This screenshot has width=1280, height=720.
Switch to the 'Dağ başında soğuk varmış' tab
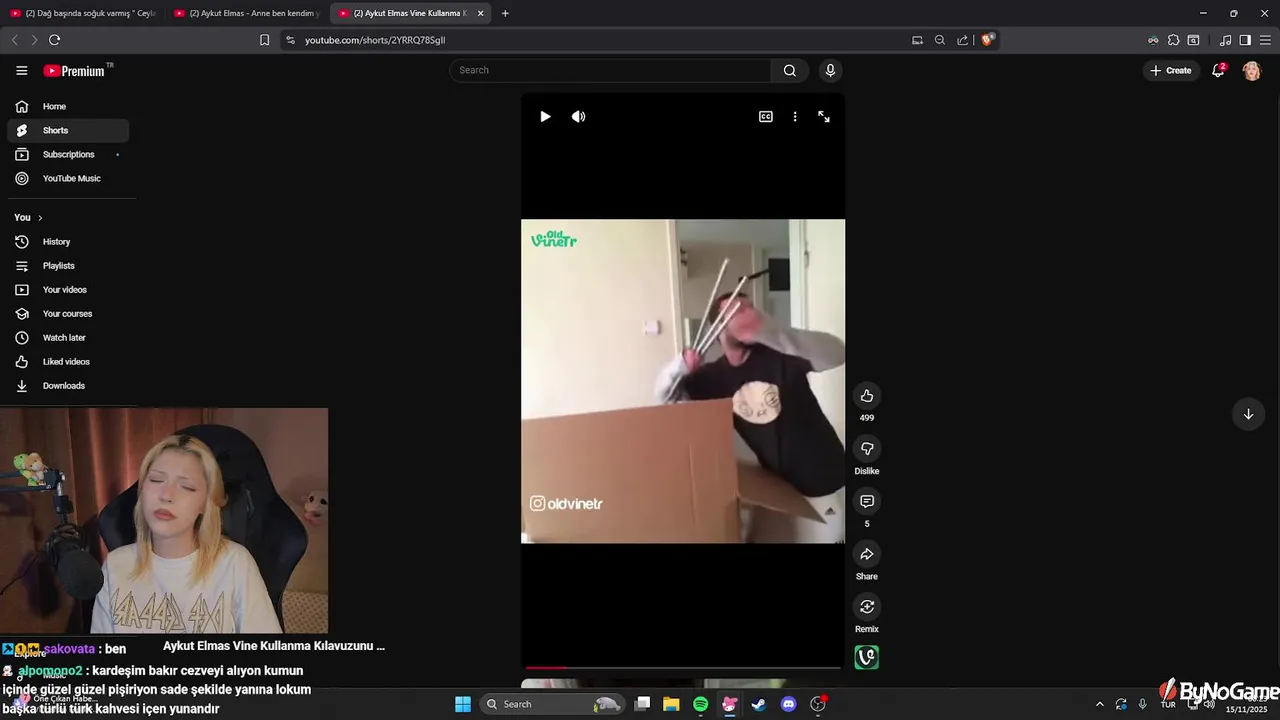(83, 13)
